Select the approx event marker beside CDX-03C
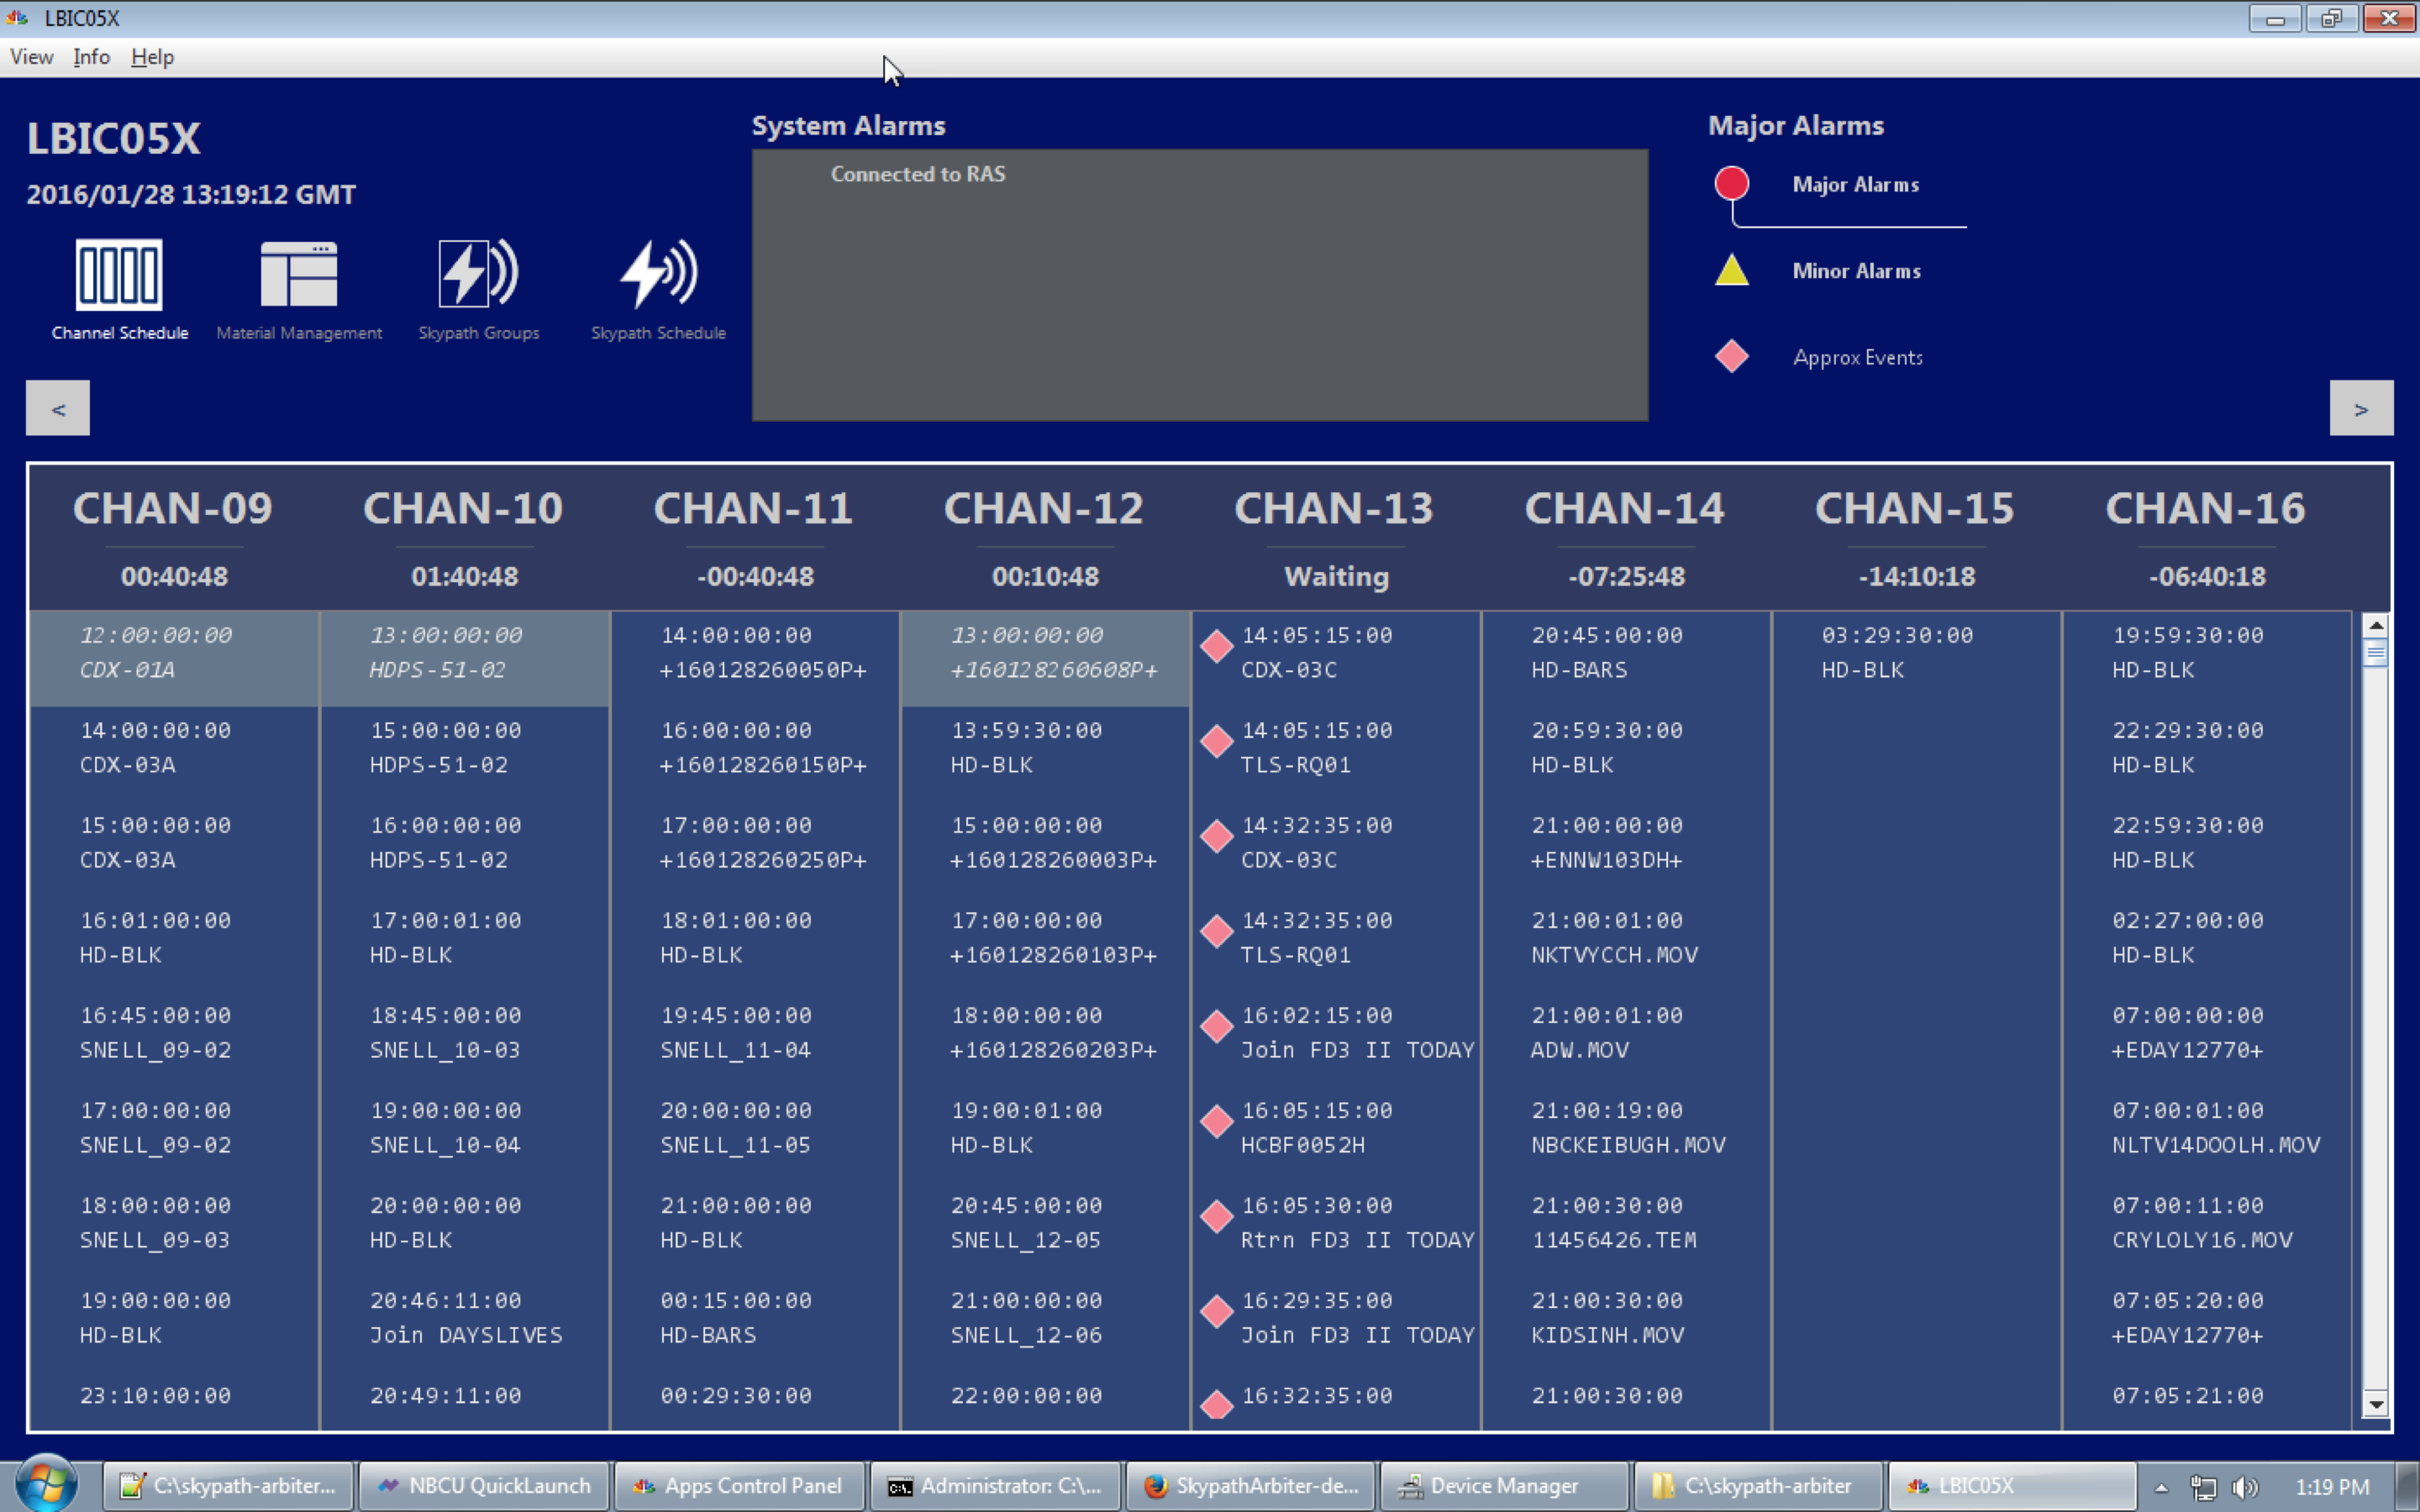 pos(1216,646)
